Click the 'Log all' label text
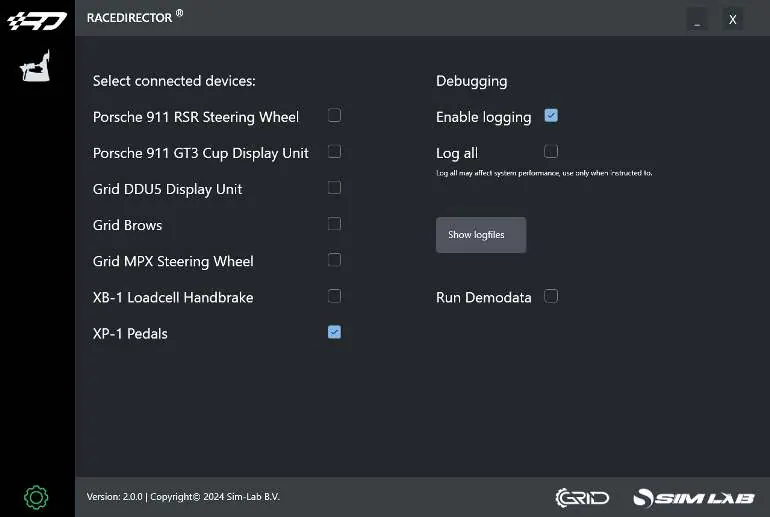 click(457, 154)
